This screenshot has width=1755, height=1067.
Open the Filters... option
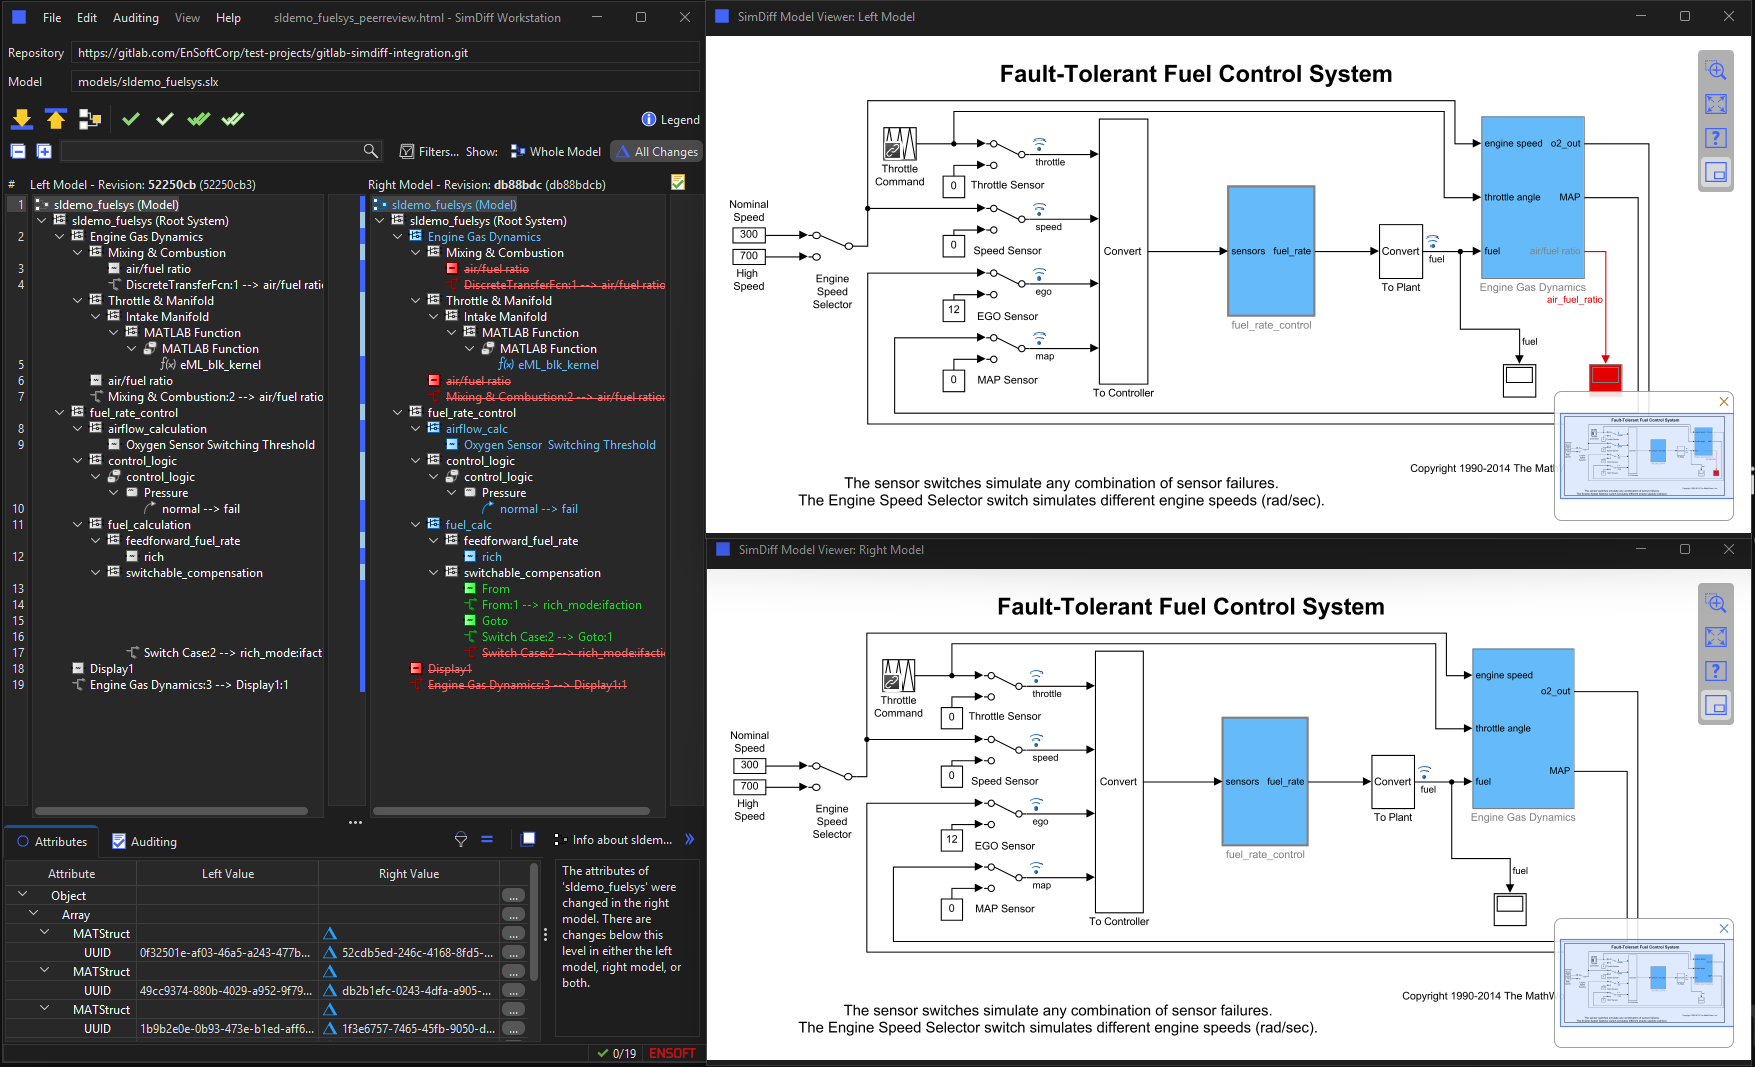429,152
